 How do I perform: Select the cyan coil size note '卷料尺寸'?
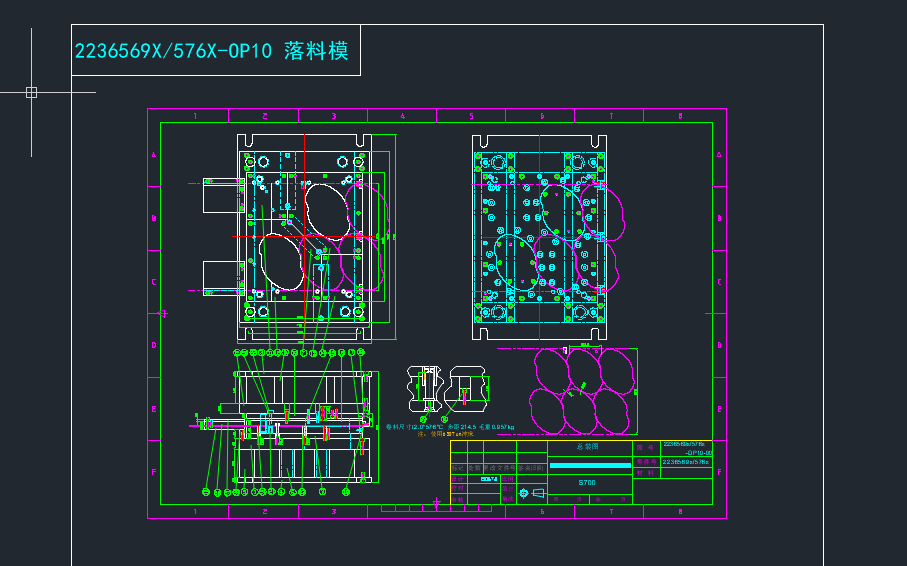(450, 427)
